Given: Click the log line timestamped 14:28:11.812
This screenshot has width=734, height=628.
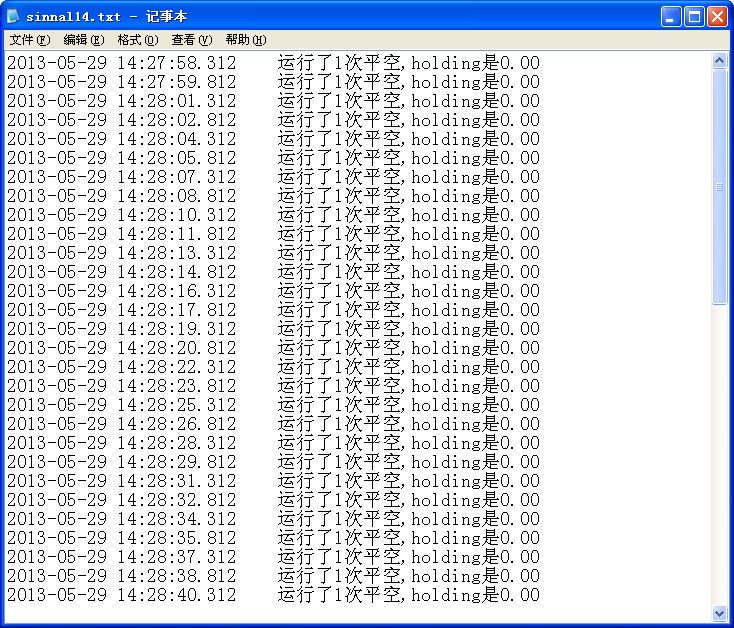Looking at the screenshot, I should pos(273,234).
